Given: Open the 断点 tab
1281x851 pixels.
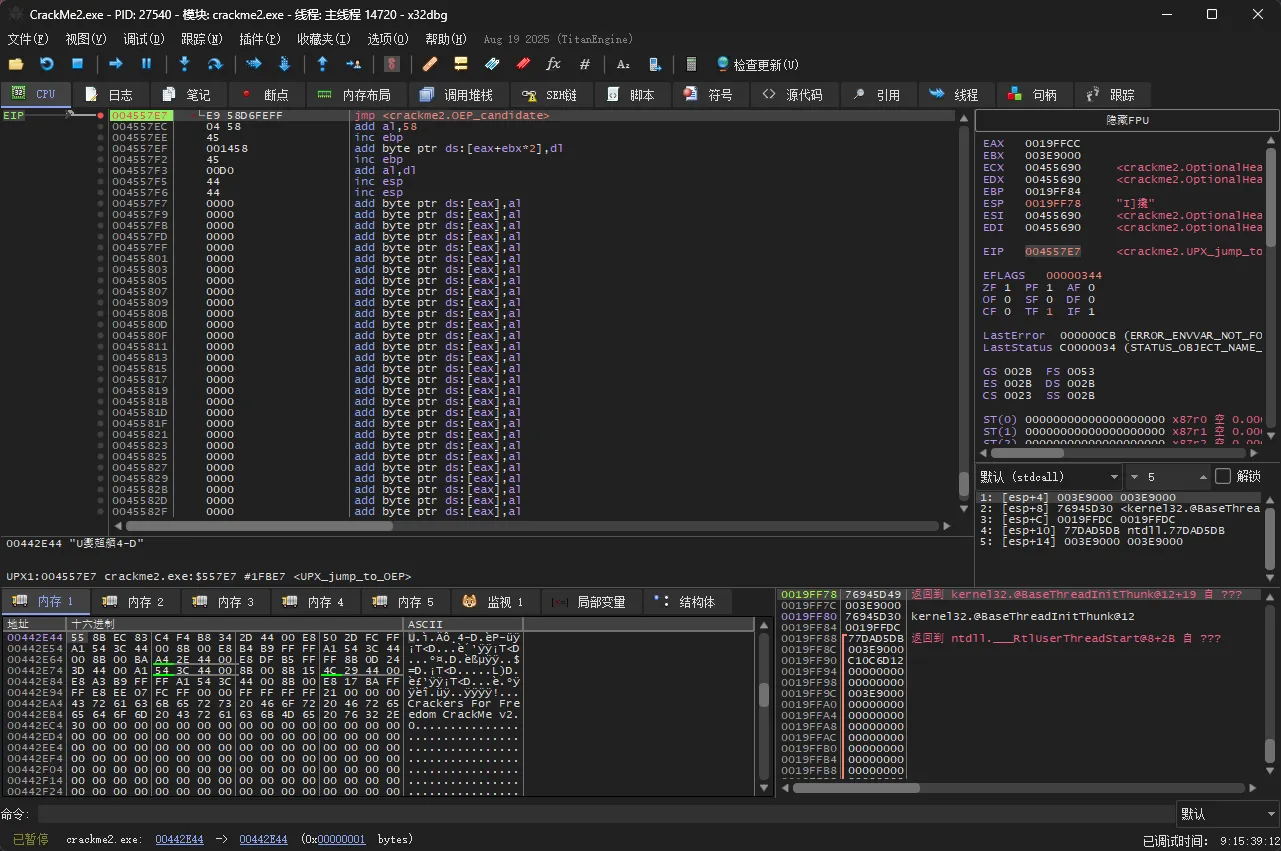Looking at the screenshot, I should pyautogui.click(x=265, y=95).
